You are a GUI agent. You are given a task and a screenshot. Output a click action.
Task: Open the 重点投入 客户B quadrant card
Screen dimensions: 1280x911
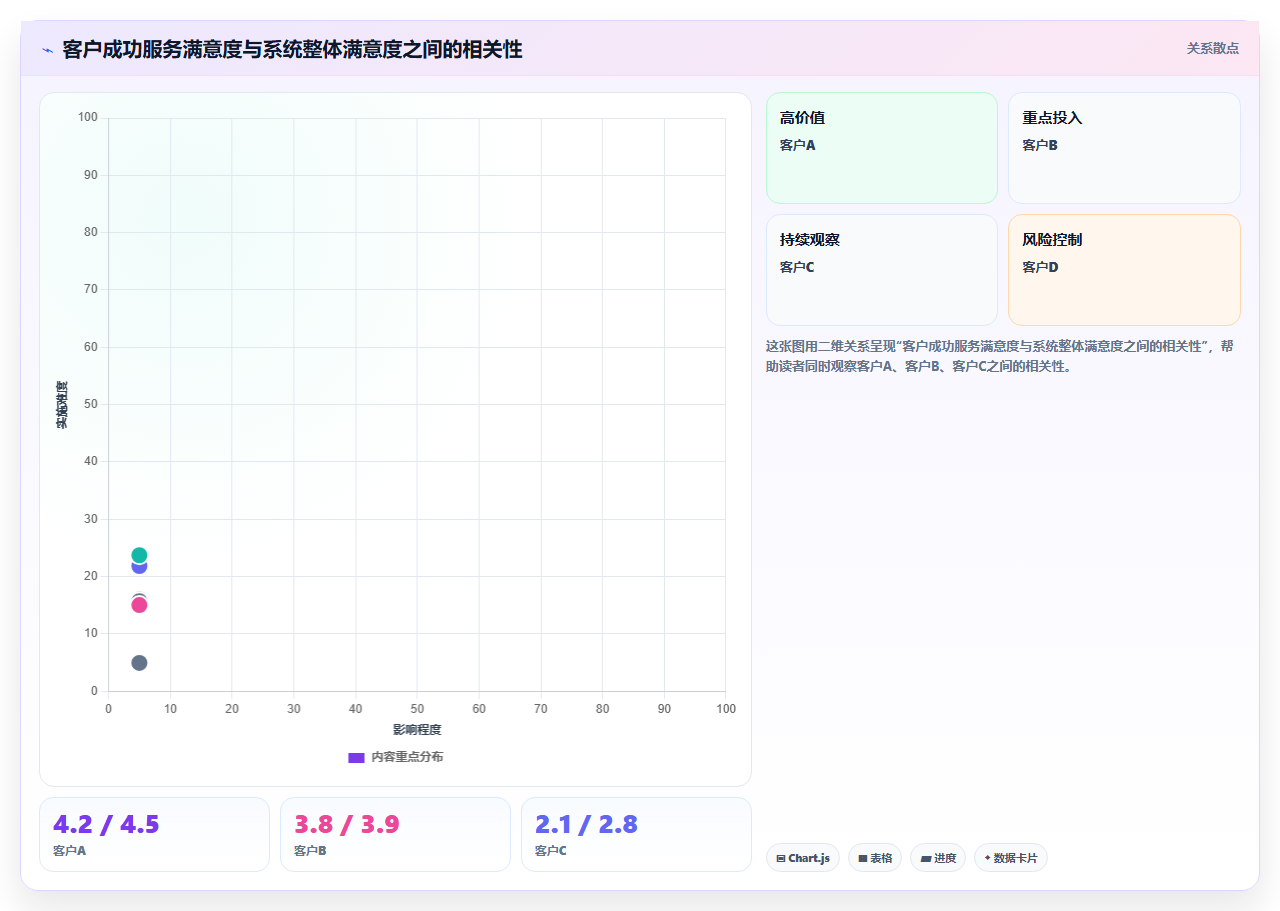[x=1124, y=148]
